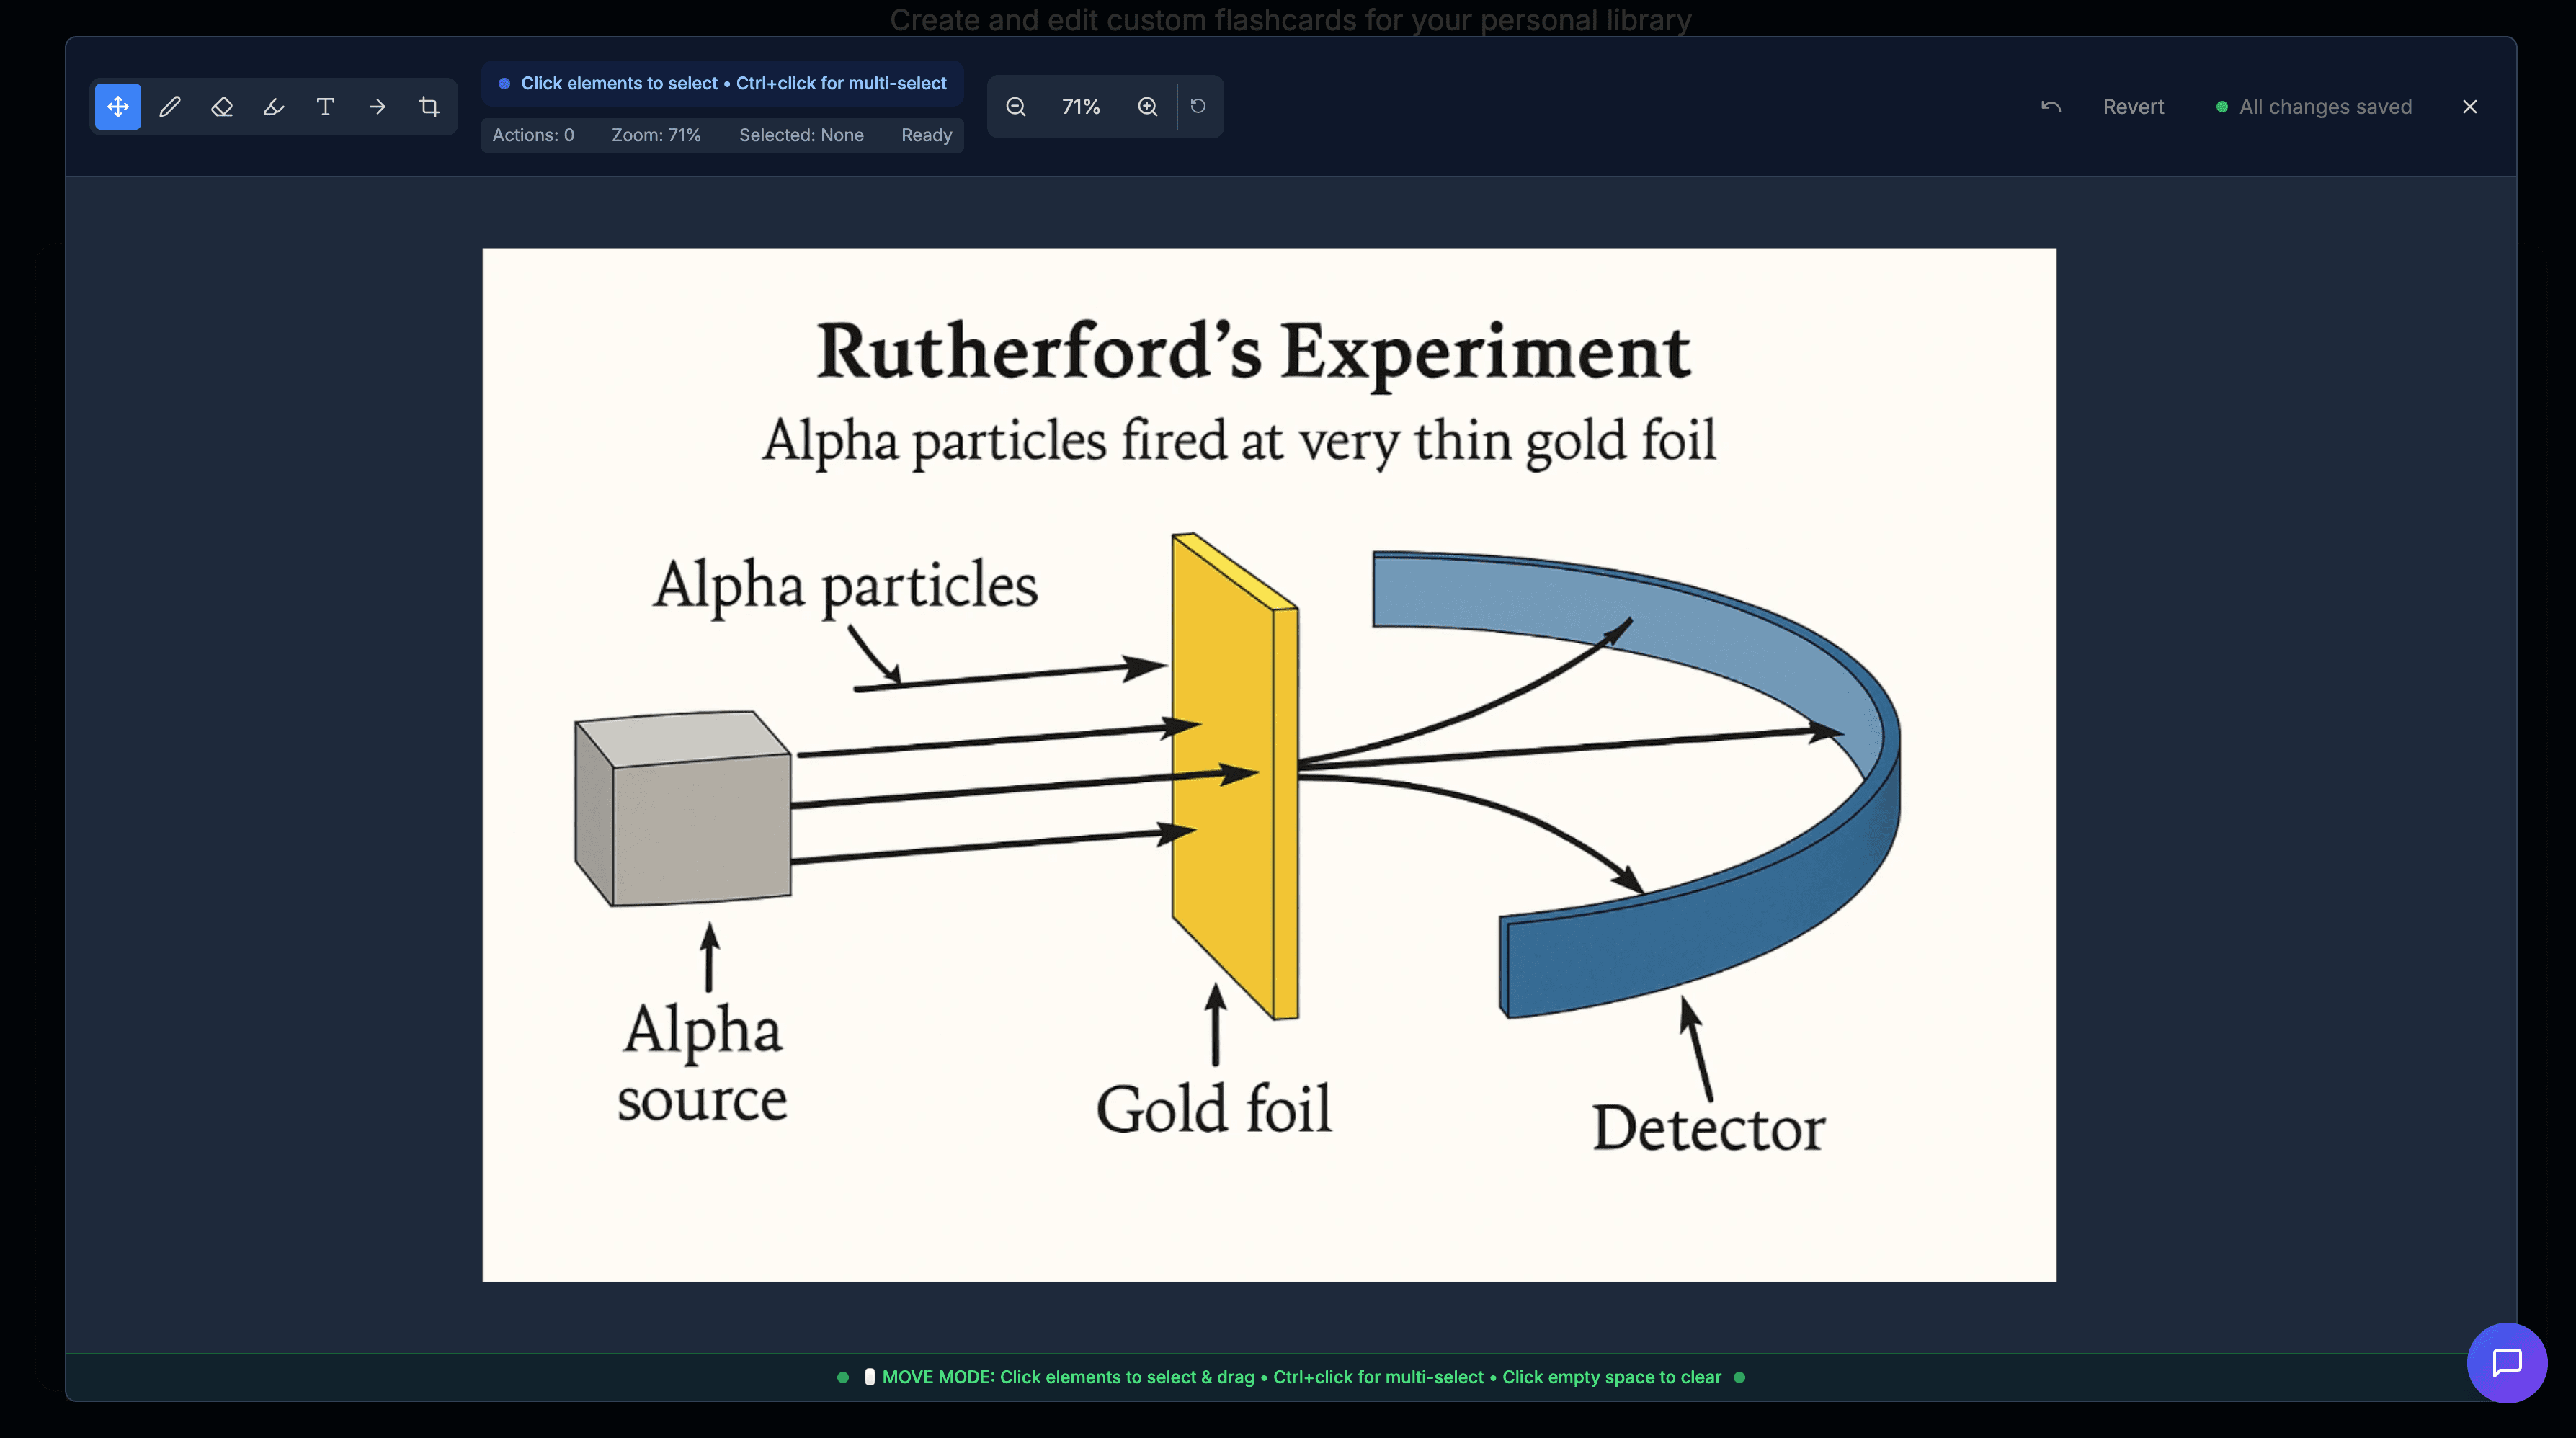2576x1438 pixels.
Task: Click the multi-select hint banner
Action: [722, 83]
